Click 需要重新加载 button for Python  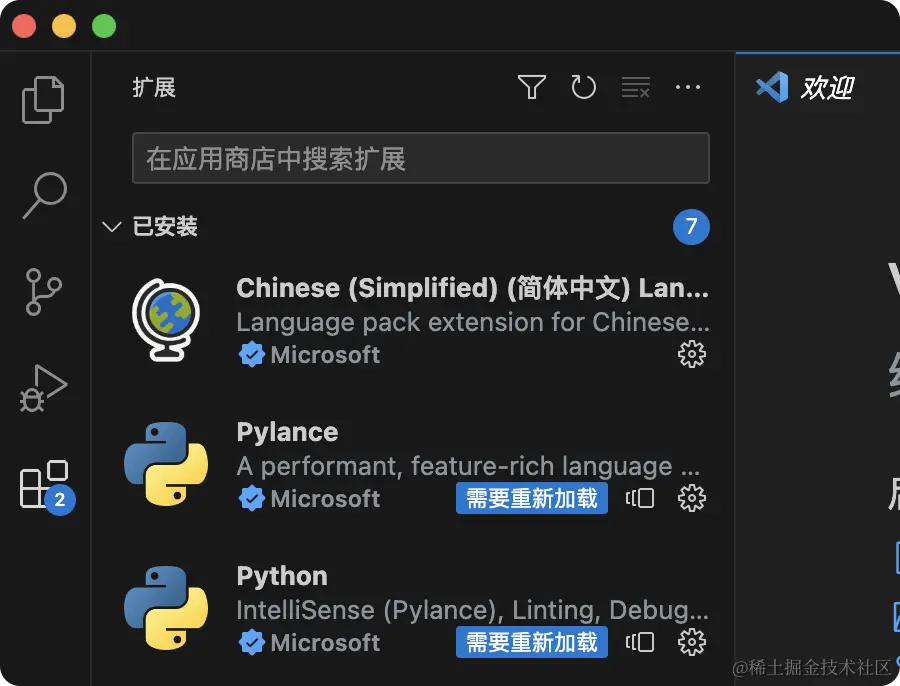coord(532,642)
